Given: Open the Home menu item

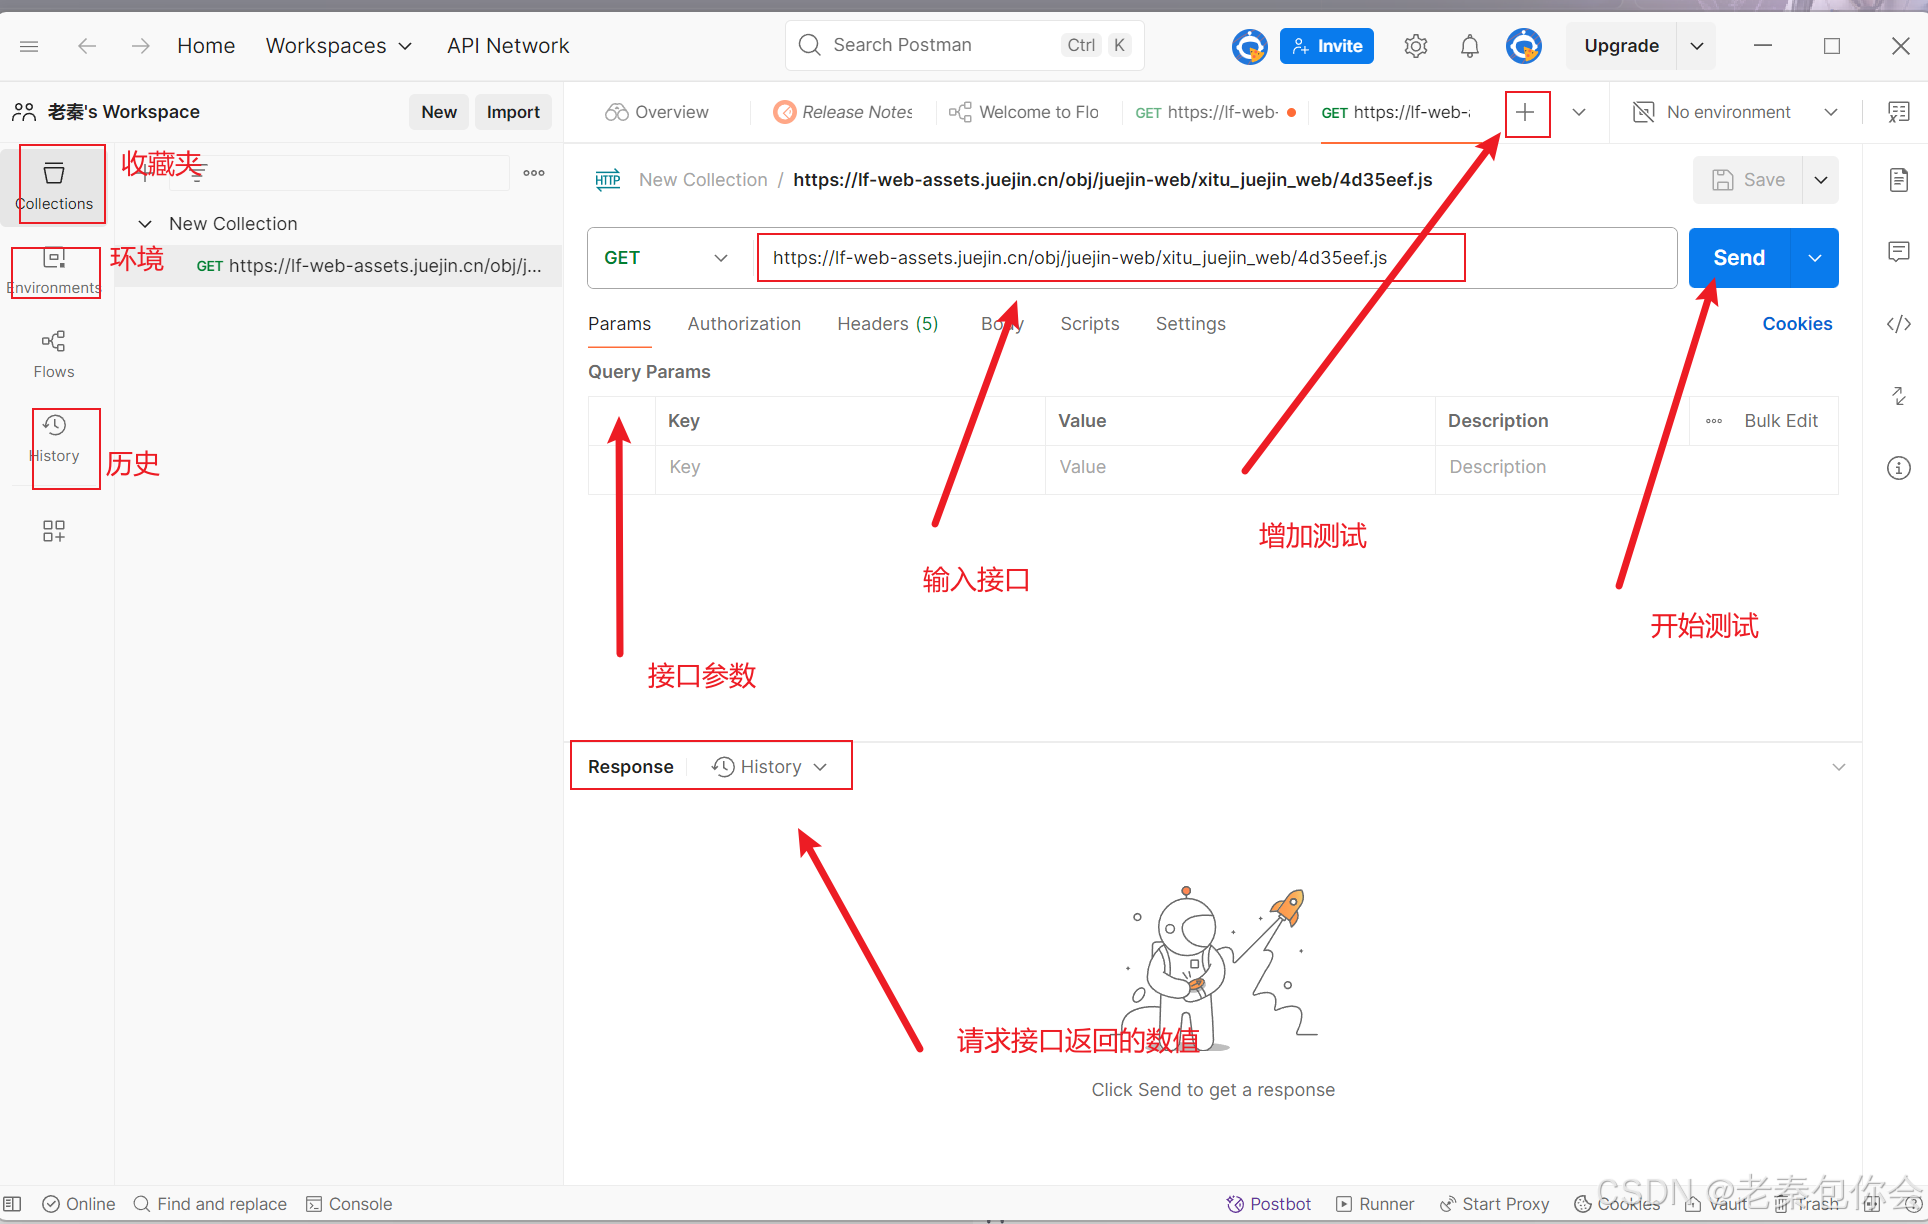Looking at the screenshot, I should point(206,46).
